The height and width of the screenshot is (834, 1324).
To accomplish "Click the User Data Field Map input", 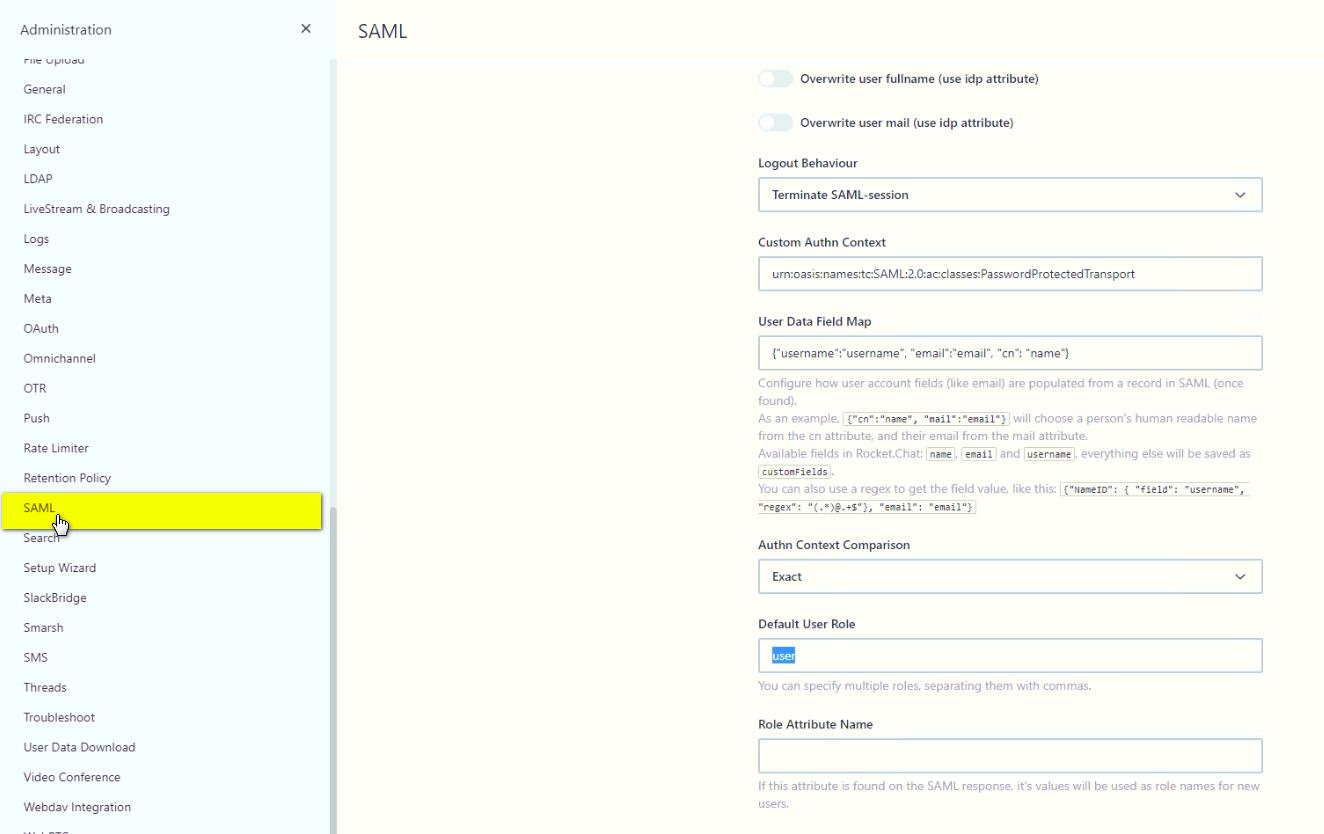I will click(1010, 353).
